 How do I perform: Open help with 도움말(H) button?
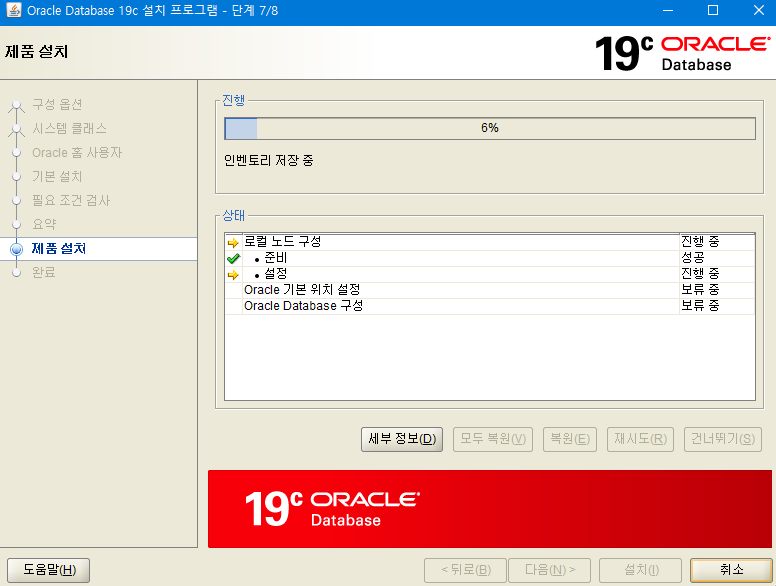point(48,570)
